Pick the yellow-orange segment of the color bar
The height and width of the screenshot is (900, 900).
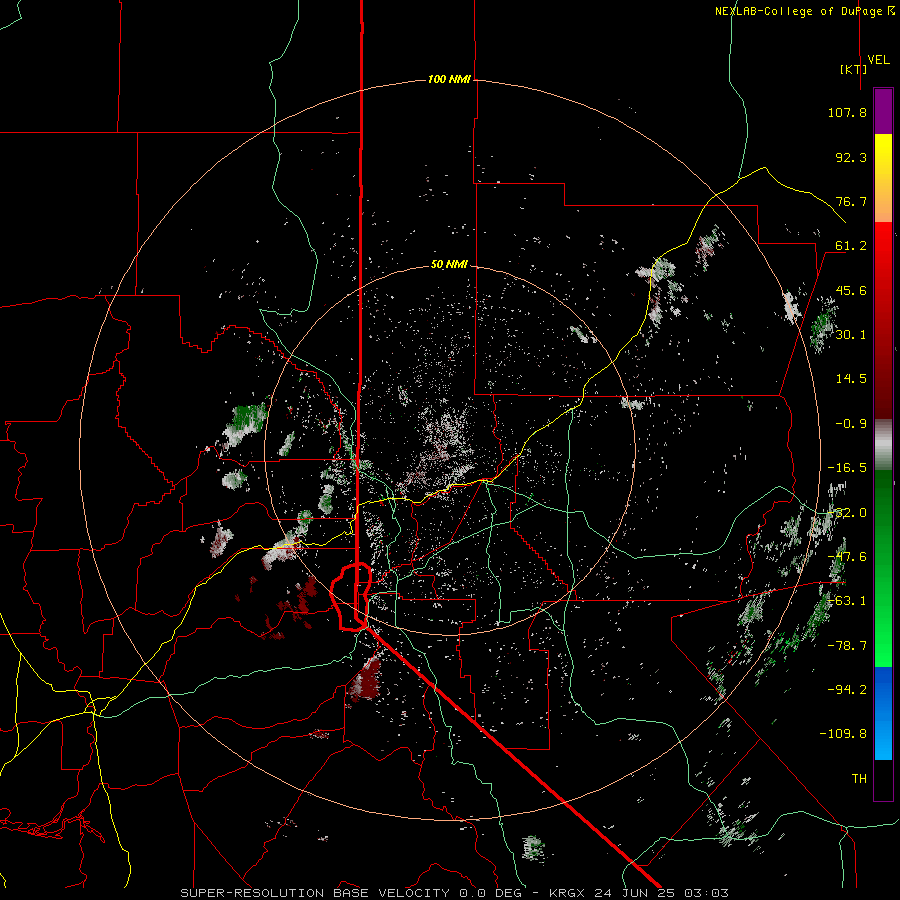click(x=883, y=178)
